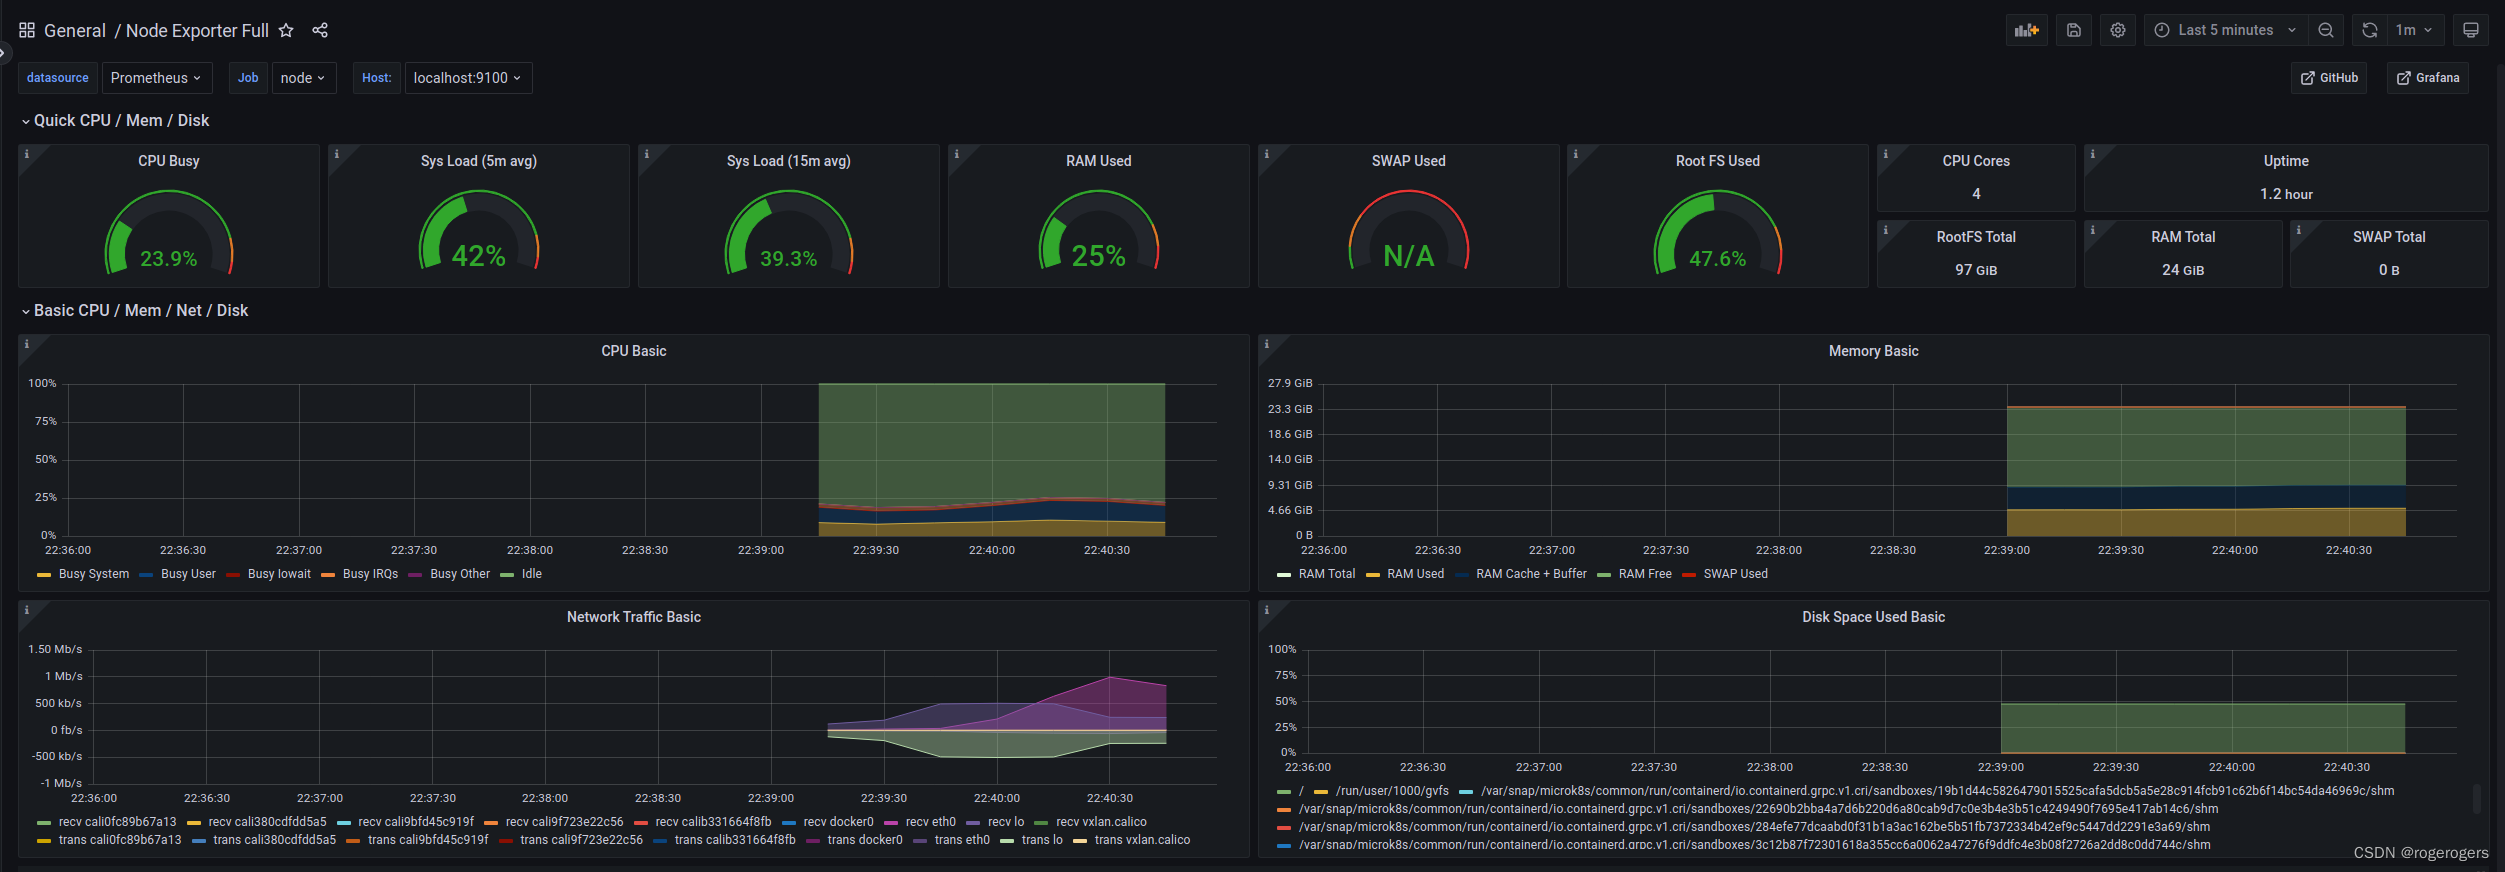Show info icon of Disk Space Used Basic panel
Screen dimensions: 2505x872
pyautogui.click(x=1267, y=610)
